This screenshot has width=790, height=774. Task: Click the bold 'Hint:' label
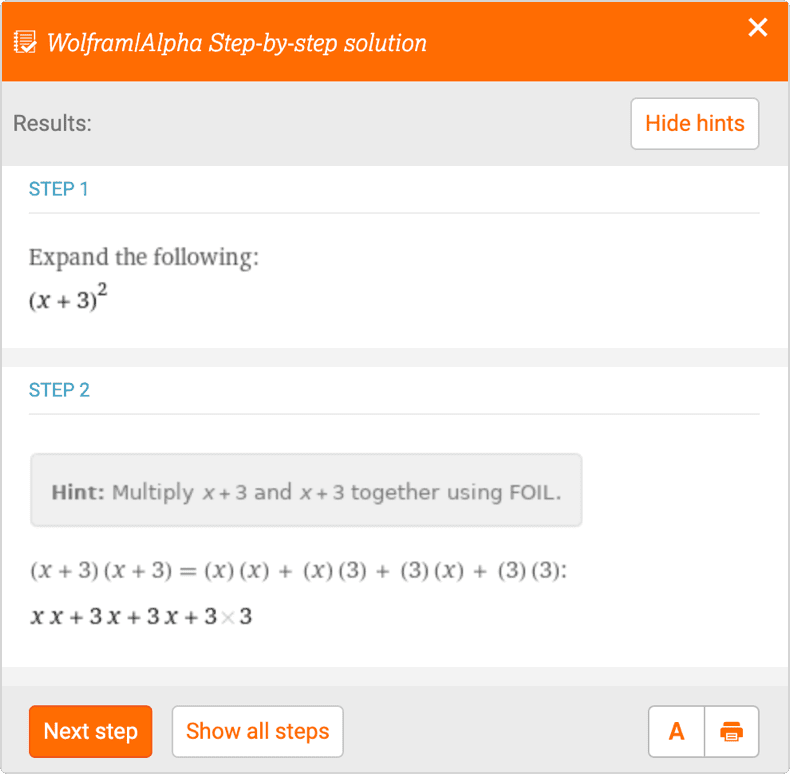point(78,492)
